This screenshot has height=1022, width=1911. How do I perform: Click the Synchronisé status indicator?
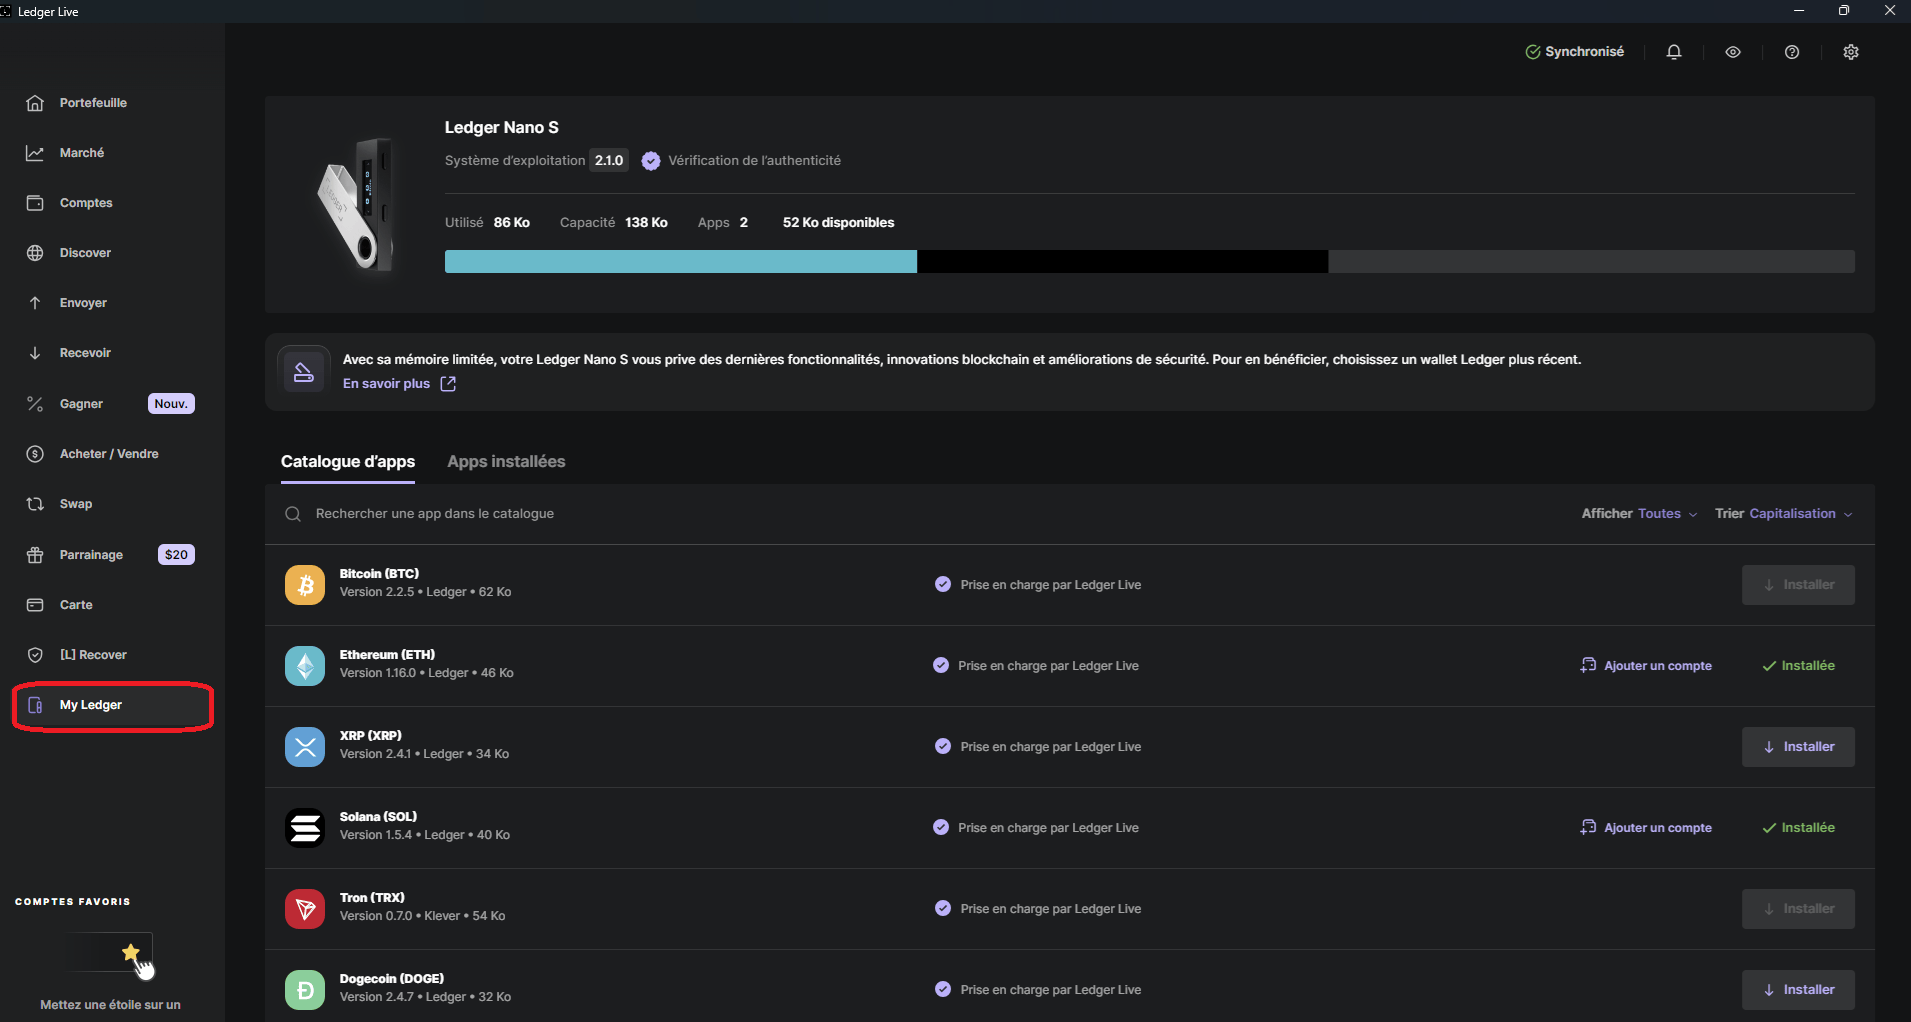tap(1574, 52)
